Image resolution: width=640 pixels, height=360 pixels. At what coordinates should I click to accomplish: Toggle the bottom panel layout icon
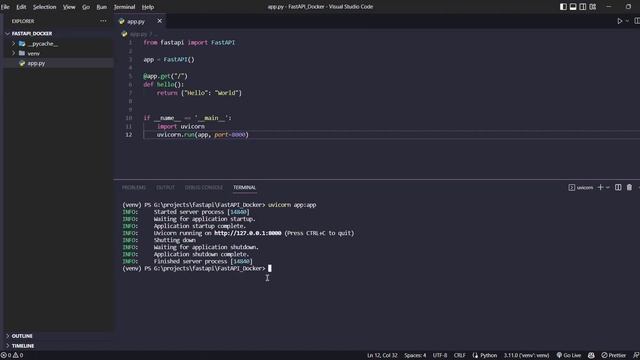tap(573, 7)
